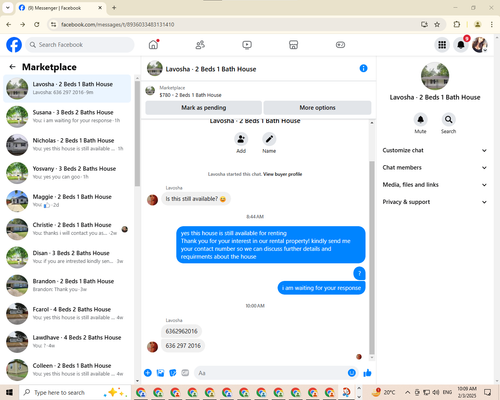
Task: Go back from Marketplace chat list
Action: (x=12, y=67)
